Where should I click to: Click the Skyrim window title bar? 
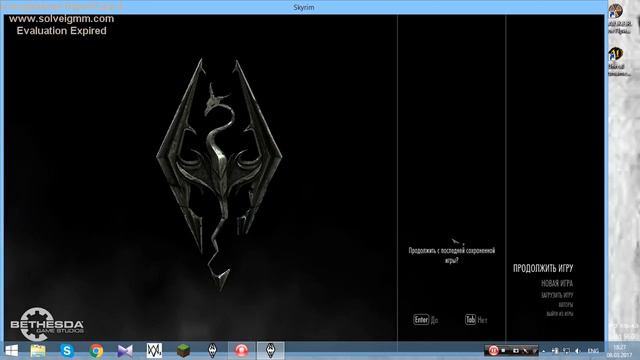click(304, 7)
